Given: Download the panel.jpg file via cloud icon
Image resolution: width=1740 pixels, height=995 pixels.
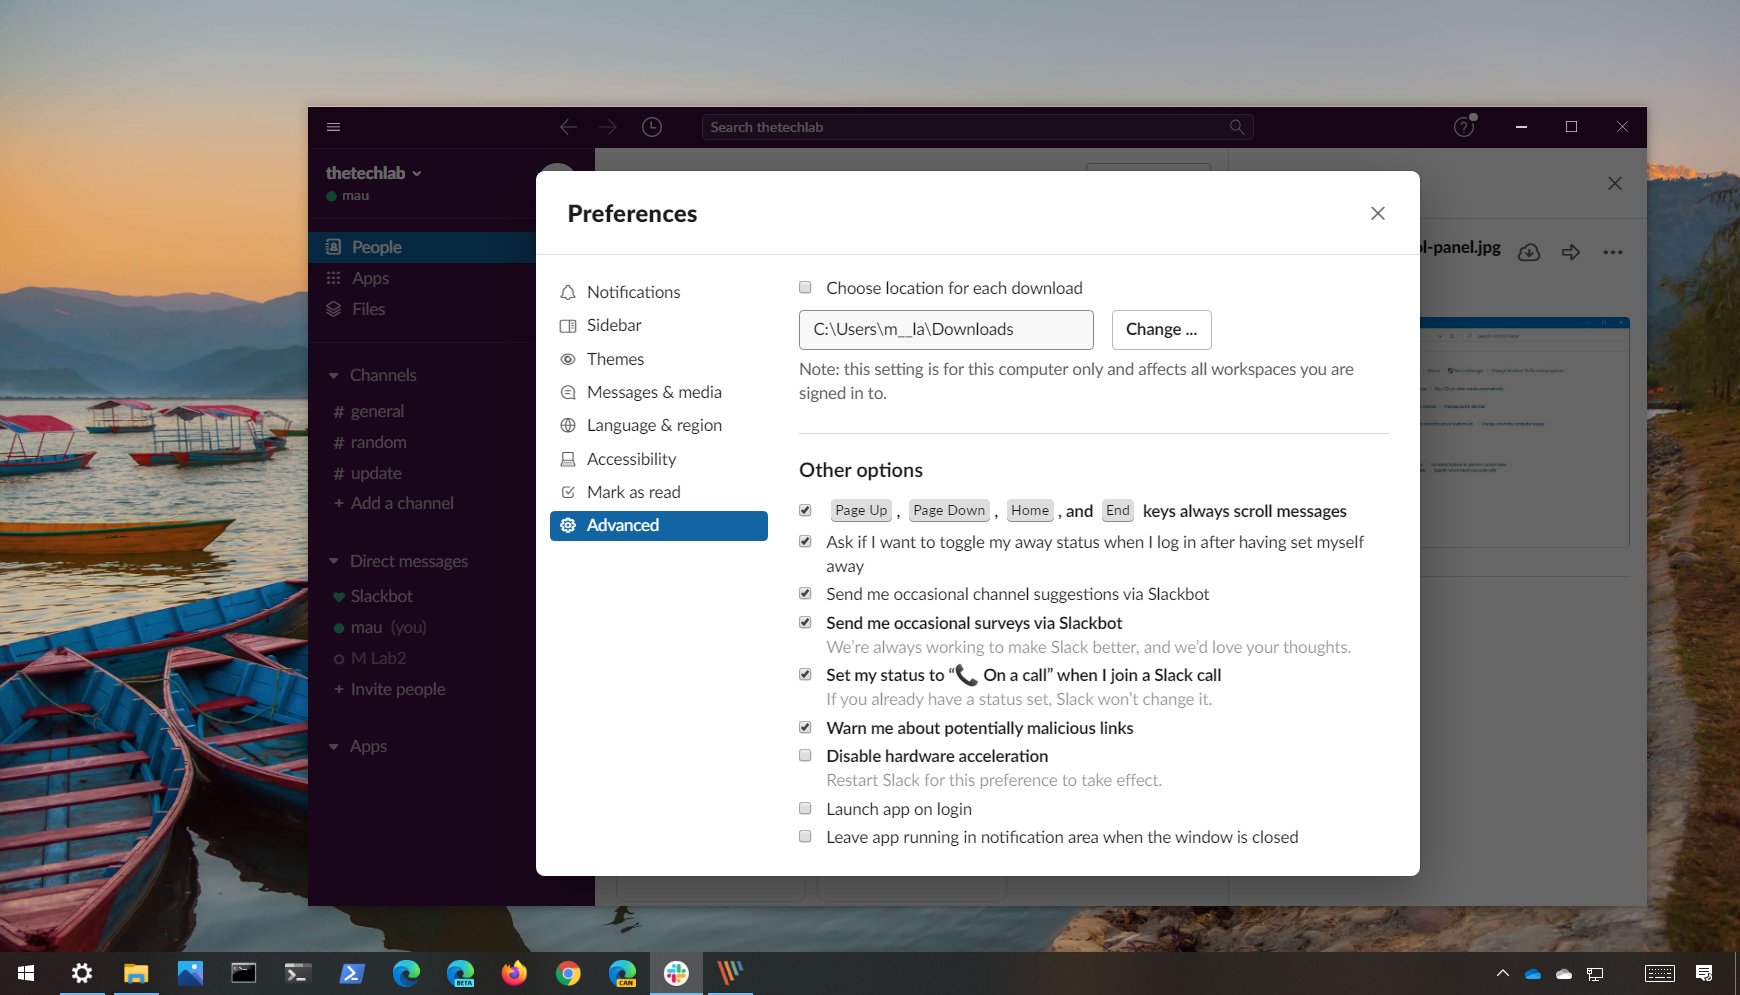Looking at the screenshot, I should coord(1529,252).
